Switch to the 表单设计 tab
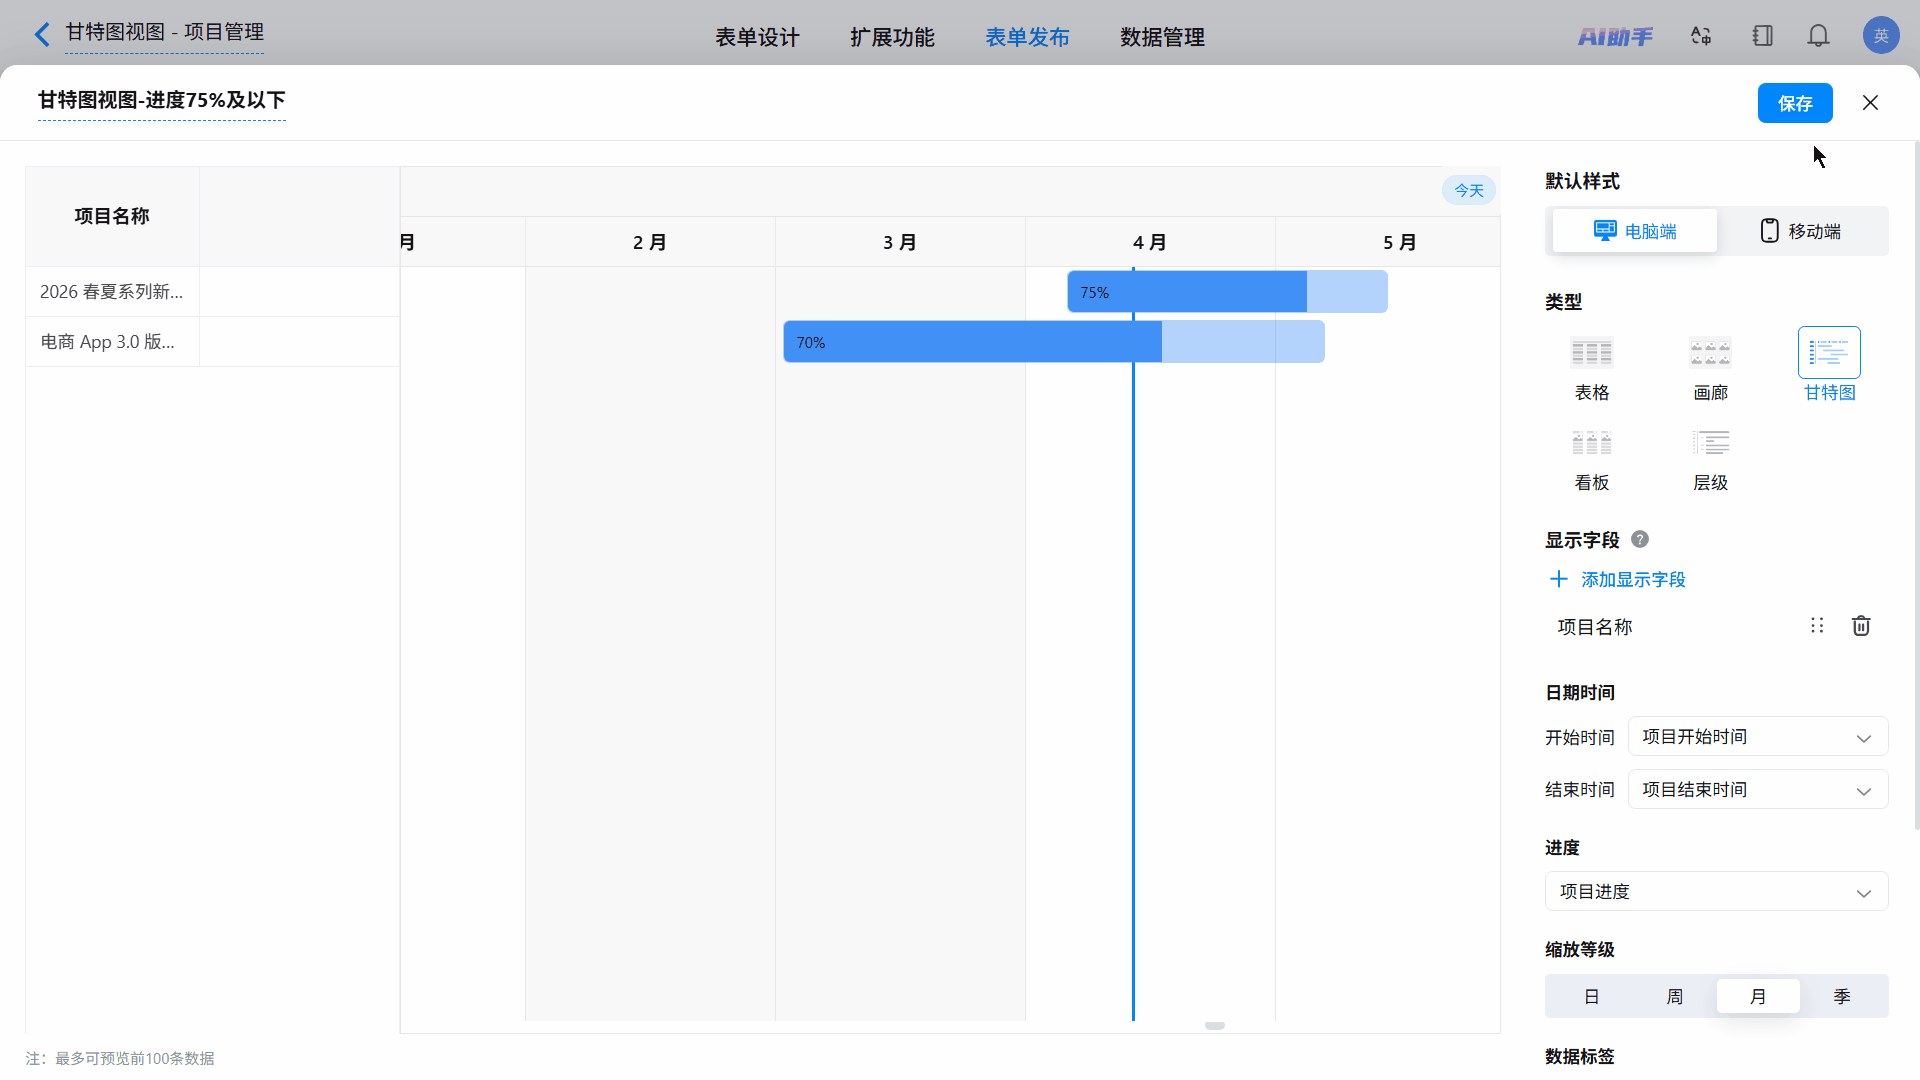 click(x=757, y=37)
